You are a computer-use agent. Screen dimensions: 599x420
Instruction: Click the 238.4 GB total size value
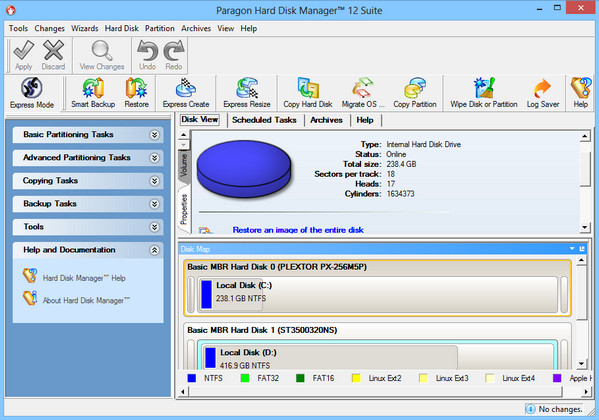click(401, 164)
